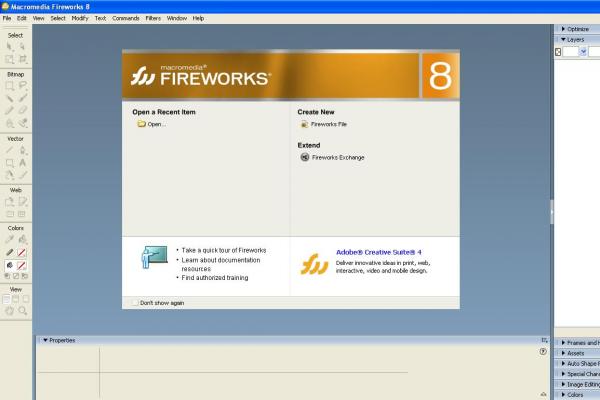
Task: Click the Fireworks Exchange icon under Extend
Action: pos(304,157)
